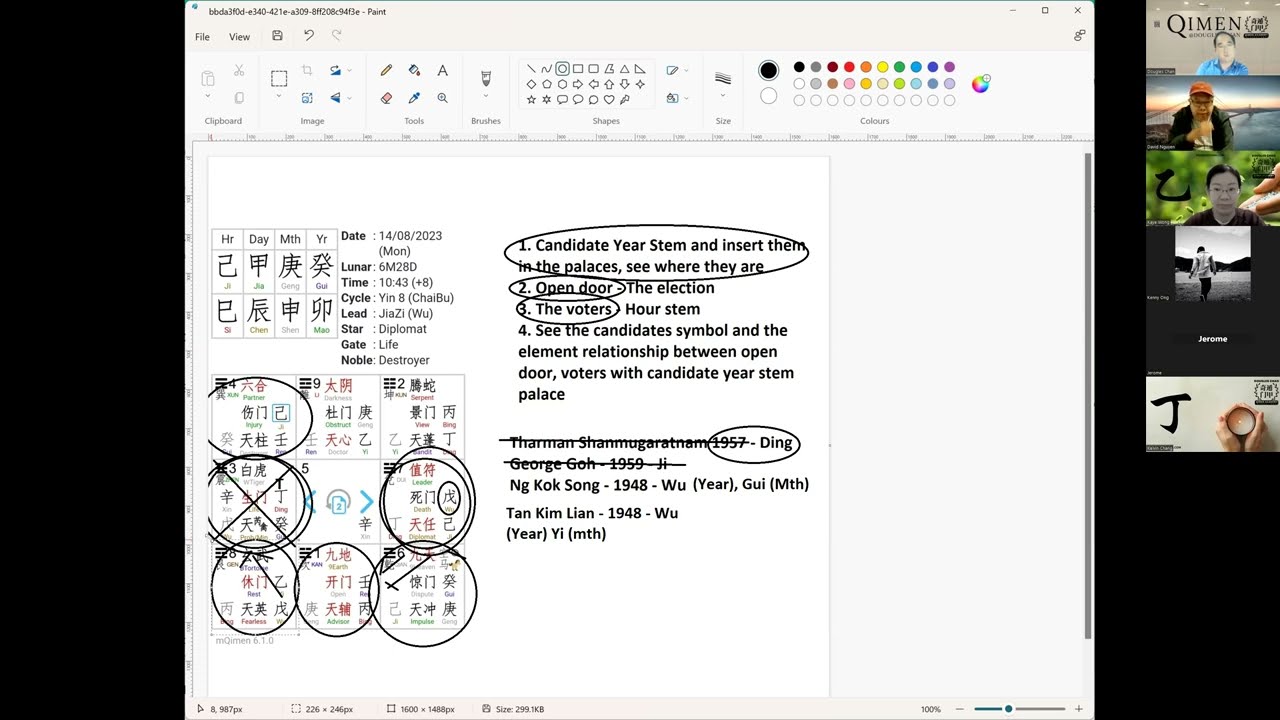The height and width of the screenshot is (720, 1280).
Task: Click the Undo arrow
Action: pyautogui.click(x=308, y=35)
